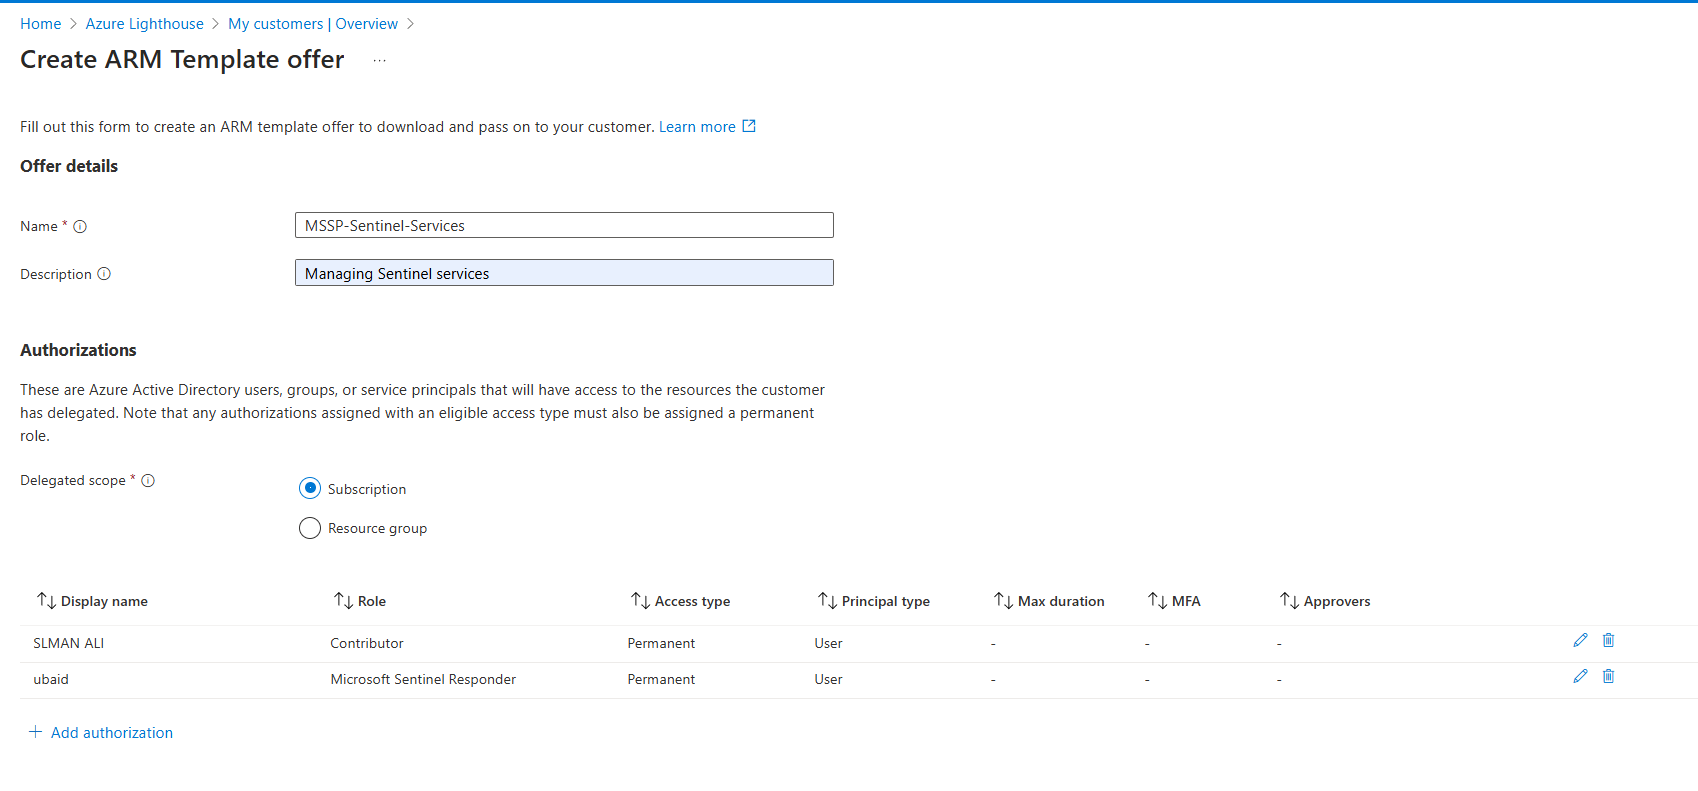Edit the ubaid authorization row
This screenshot has height=791, width=1698.
[1580, 676]
